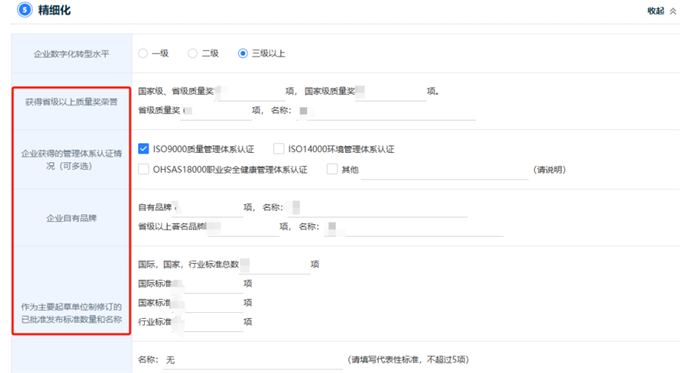Click the 行业标准 count field
Screen dimensions: 680x373
click(x=207, y=322)
